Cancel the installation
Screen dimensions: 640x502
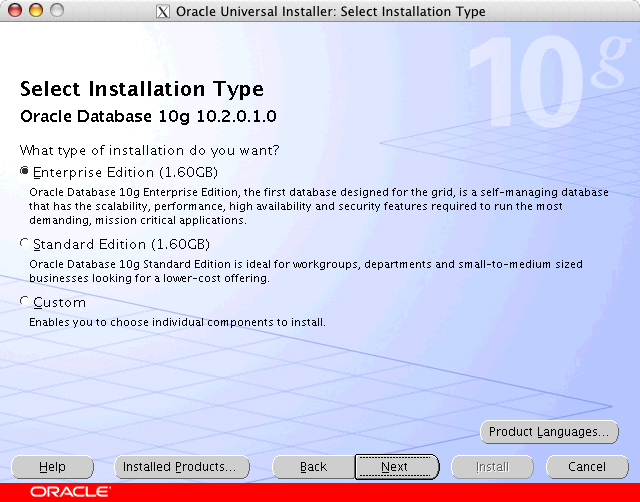tap(587, 467)
